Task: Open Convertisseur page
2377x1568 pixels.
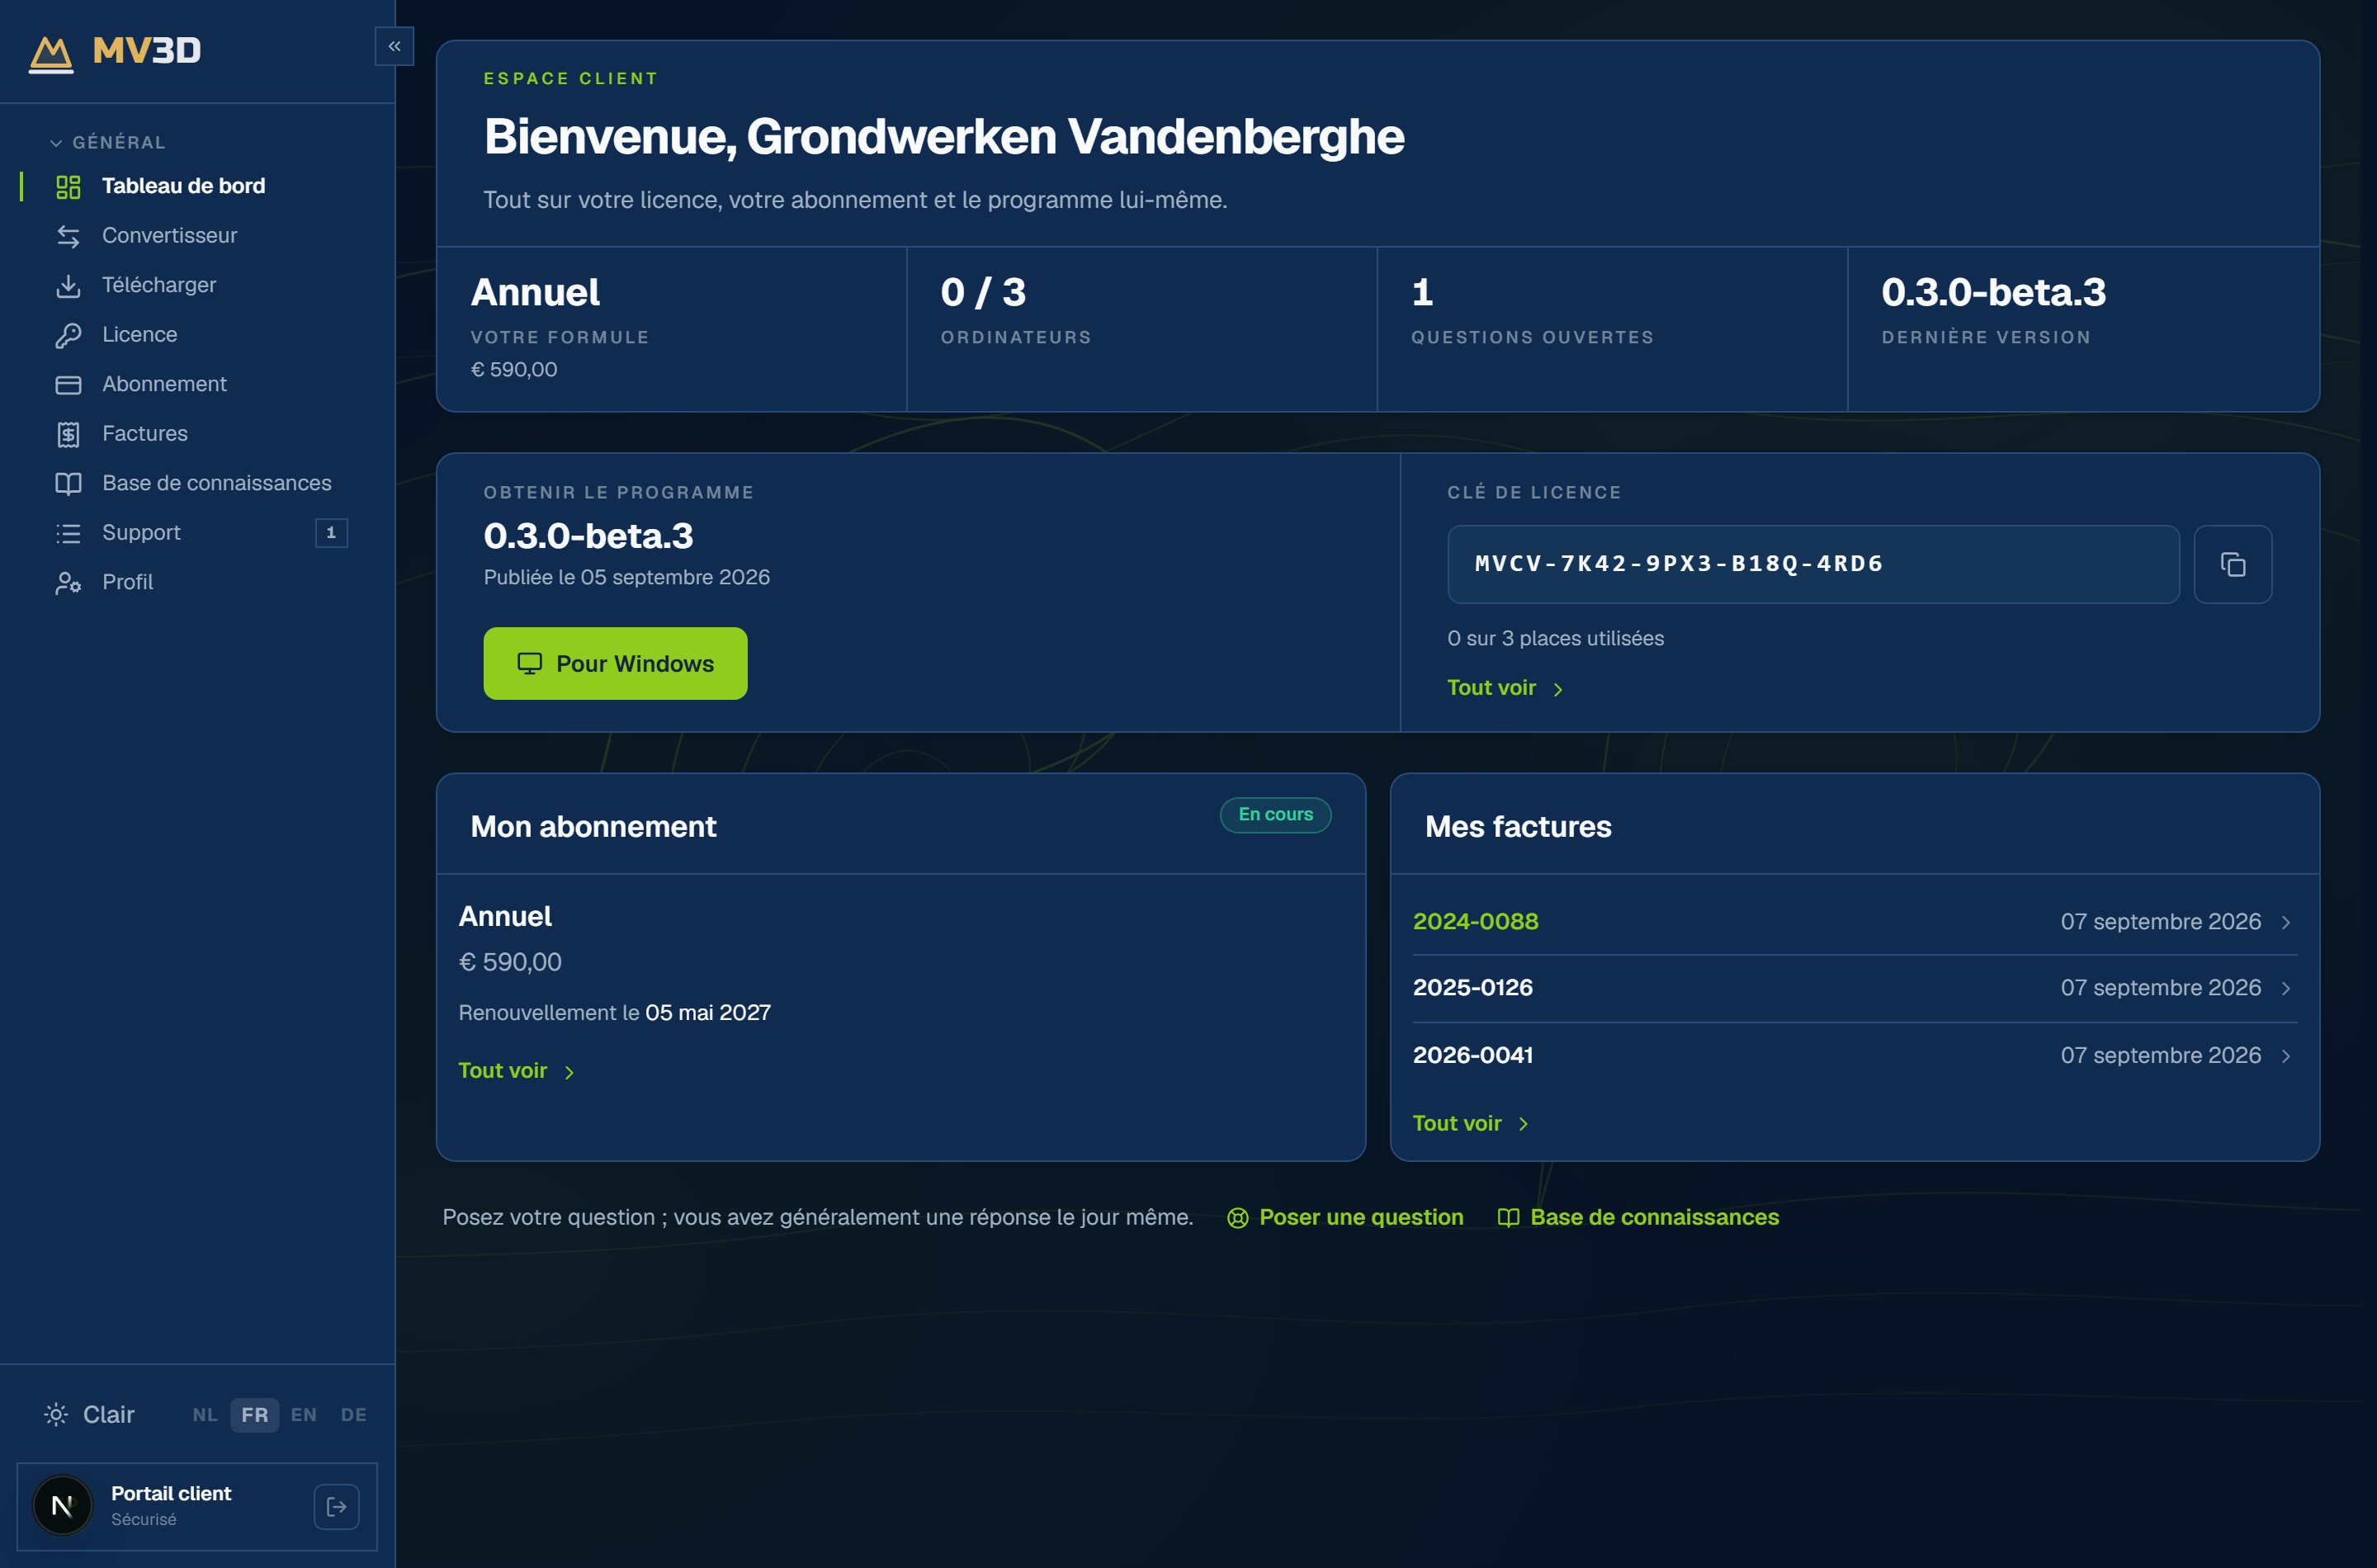Action: coord(197,236)
